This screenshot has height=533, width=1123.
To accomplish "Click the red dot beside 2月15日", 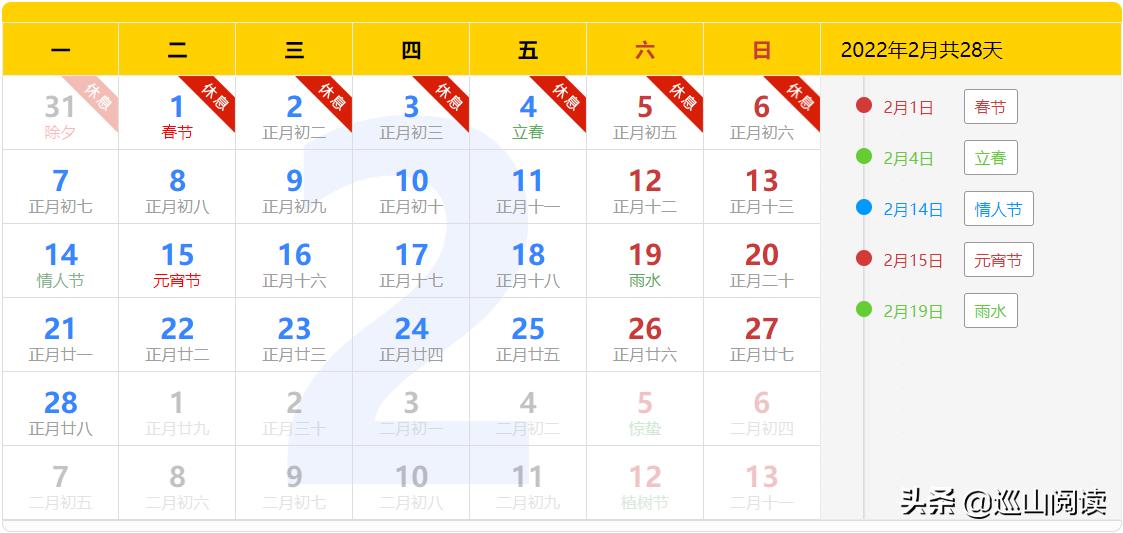I will 864,259.
